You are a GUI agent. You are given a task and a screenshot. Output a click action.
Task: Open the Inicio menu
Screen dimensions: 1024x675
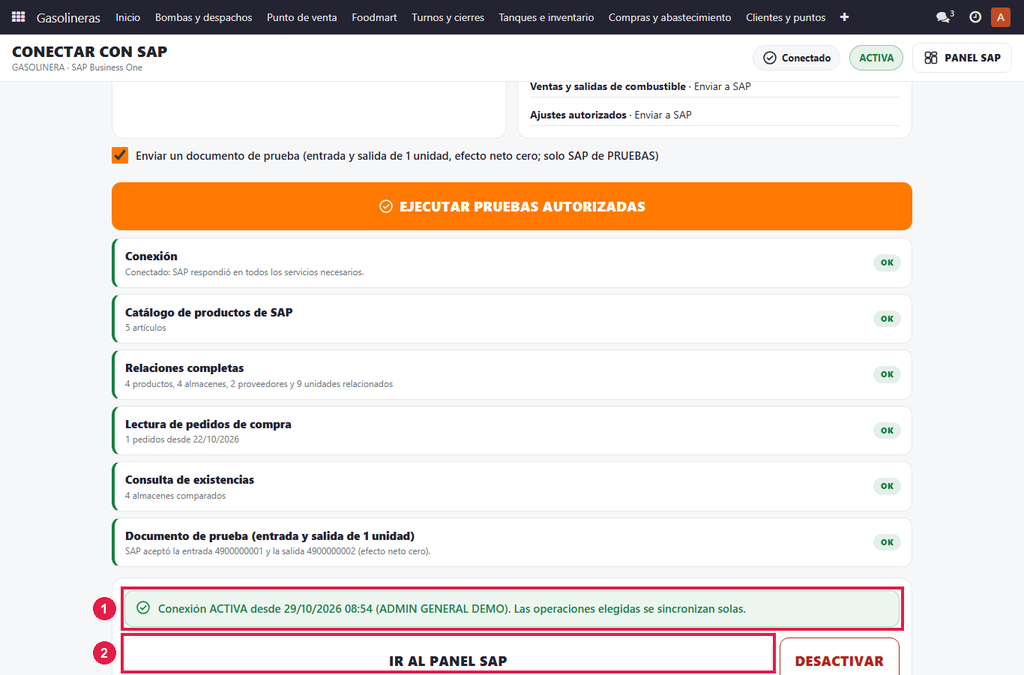pos(128,18)
